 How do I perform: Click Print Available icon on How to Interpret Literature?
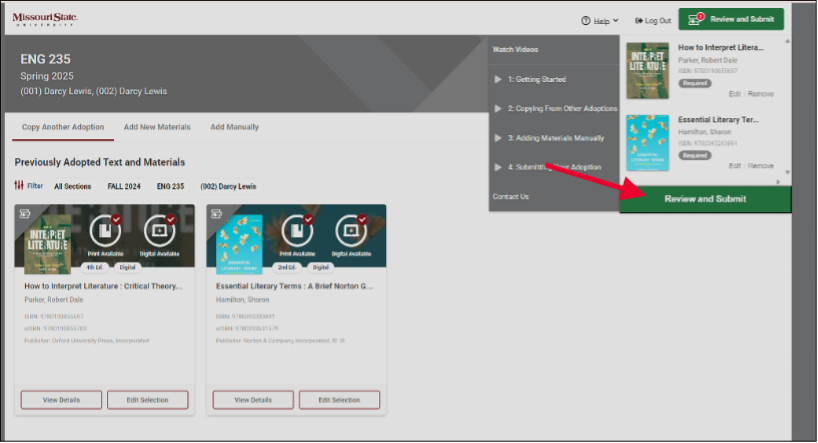tap(105, 233)
